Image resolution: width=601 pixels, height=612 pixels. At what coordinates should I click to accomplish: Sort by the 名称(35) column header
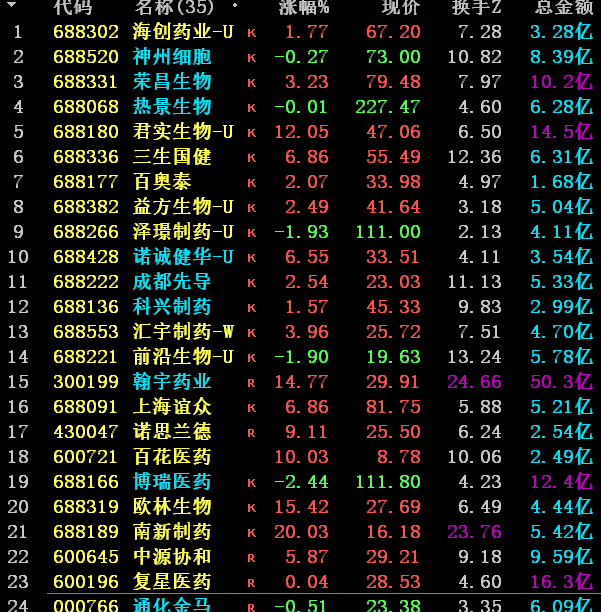(174, 7)
